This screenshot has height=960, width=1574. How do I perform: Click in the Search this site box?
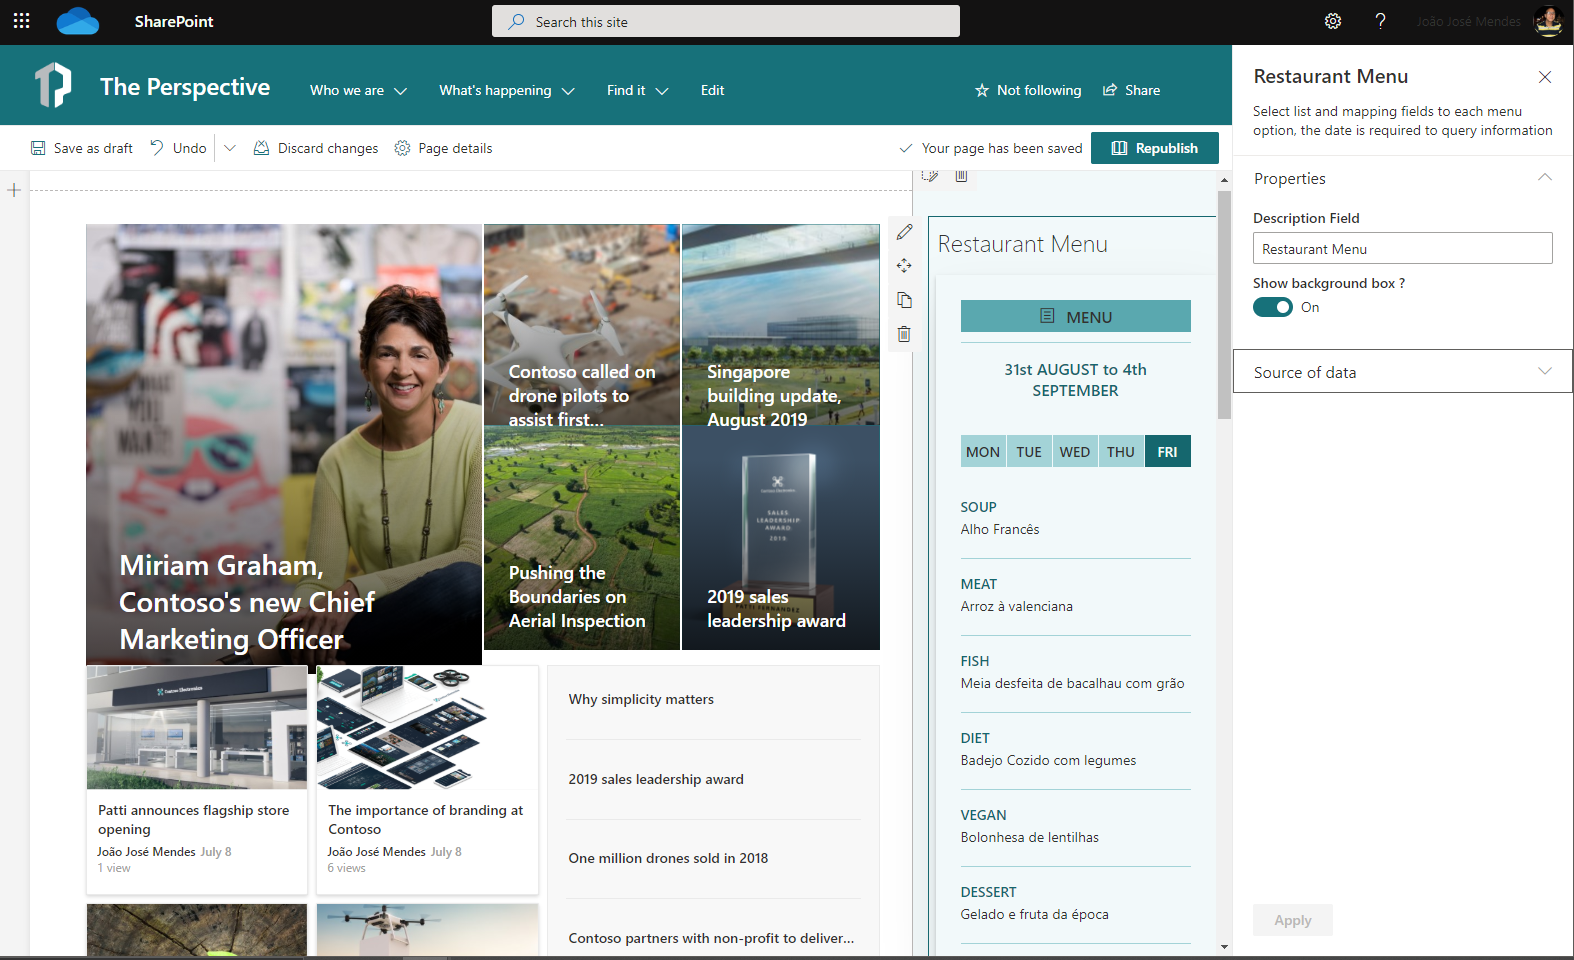726,21
